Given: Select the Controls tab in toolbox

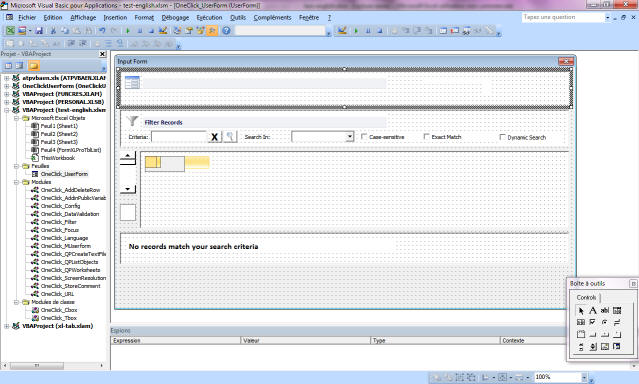Looking at the screenshot, I should pos(586,297).
